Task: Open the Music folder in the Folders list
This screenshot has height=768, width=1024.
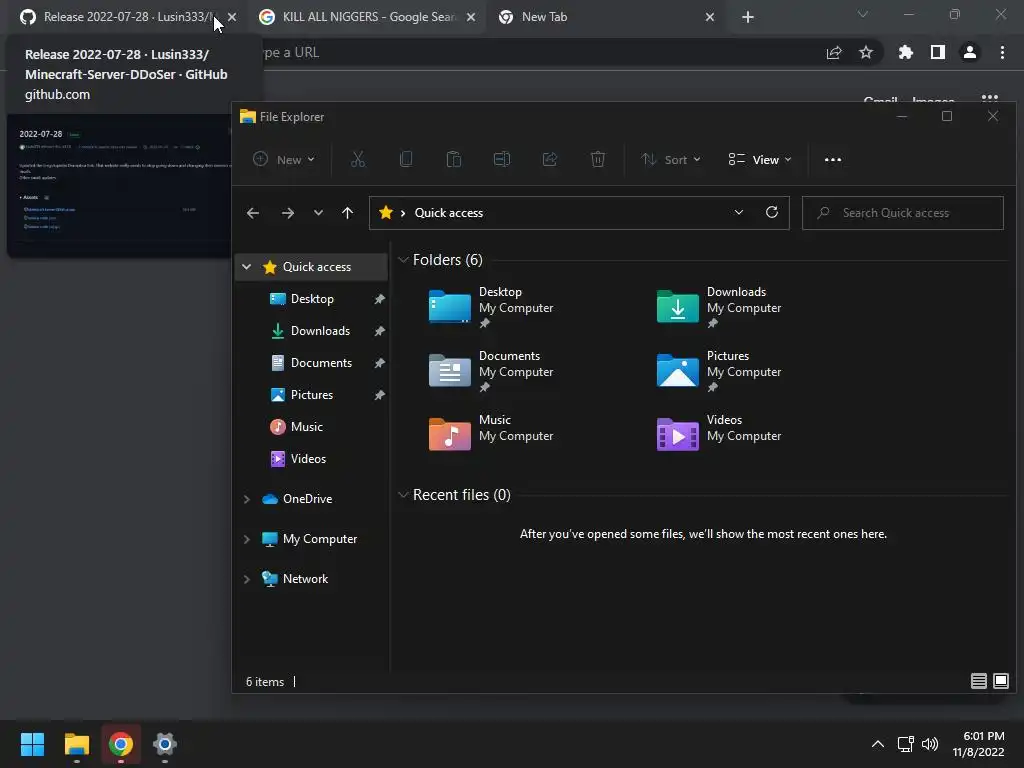Action: (491, 434)
